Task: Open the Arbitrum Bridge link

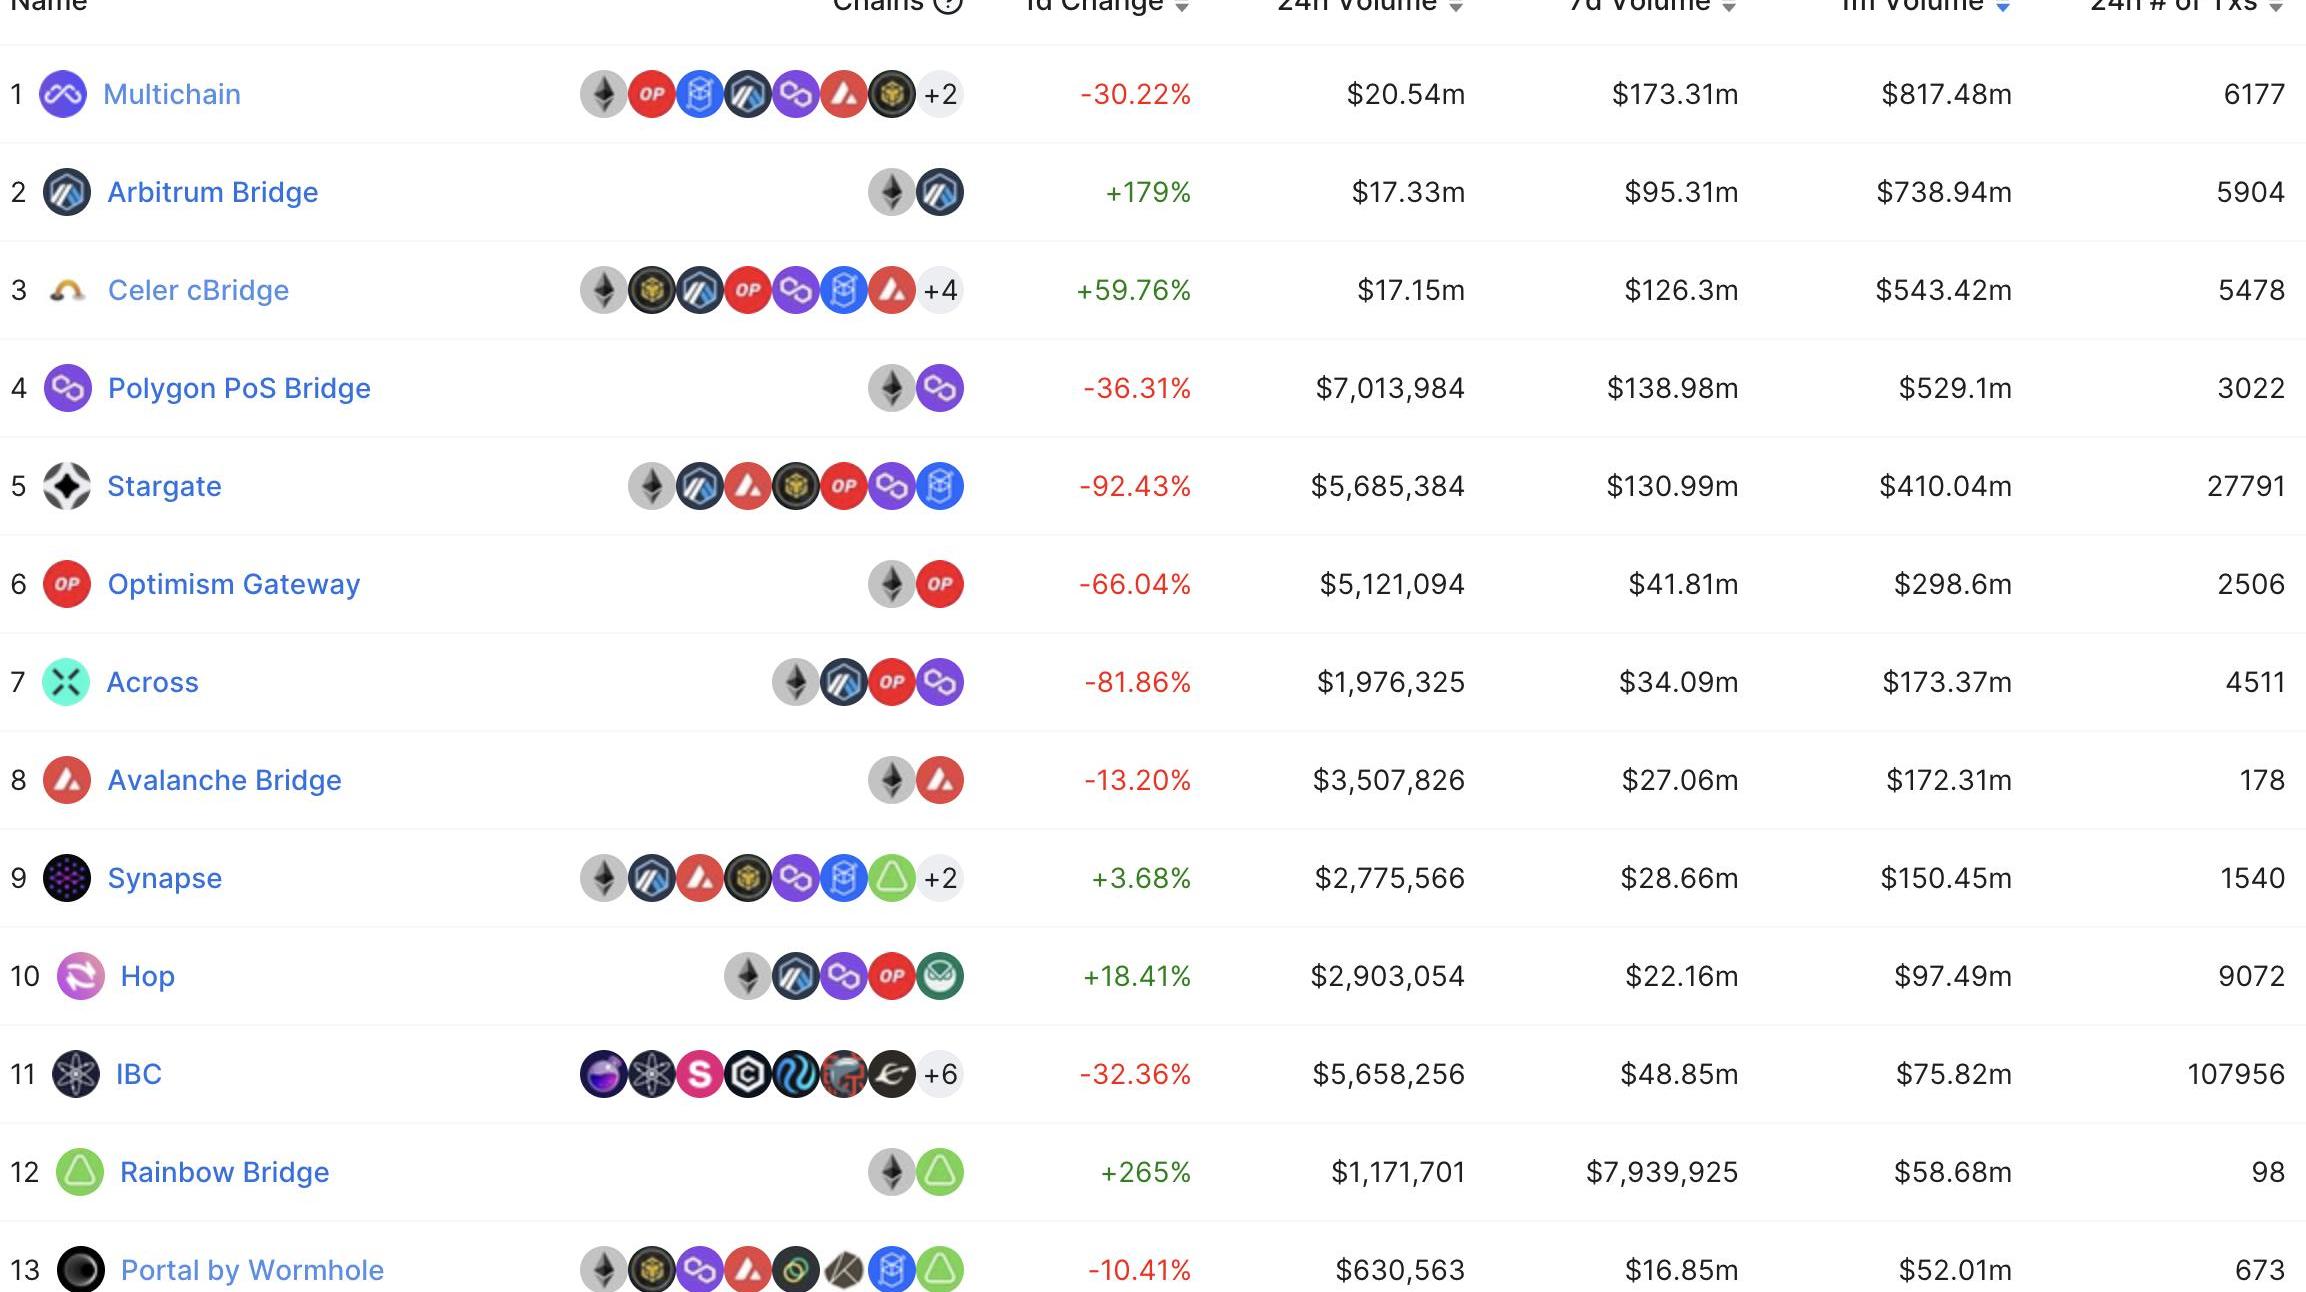Action: coord(213,192)
